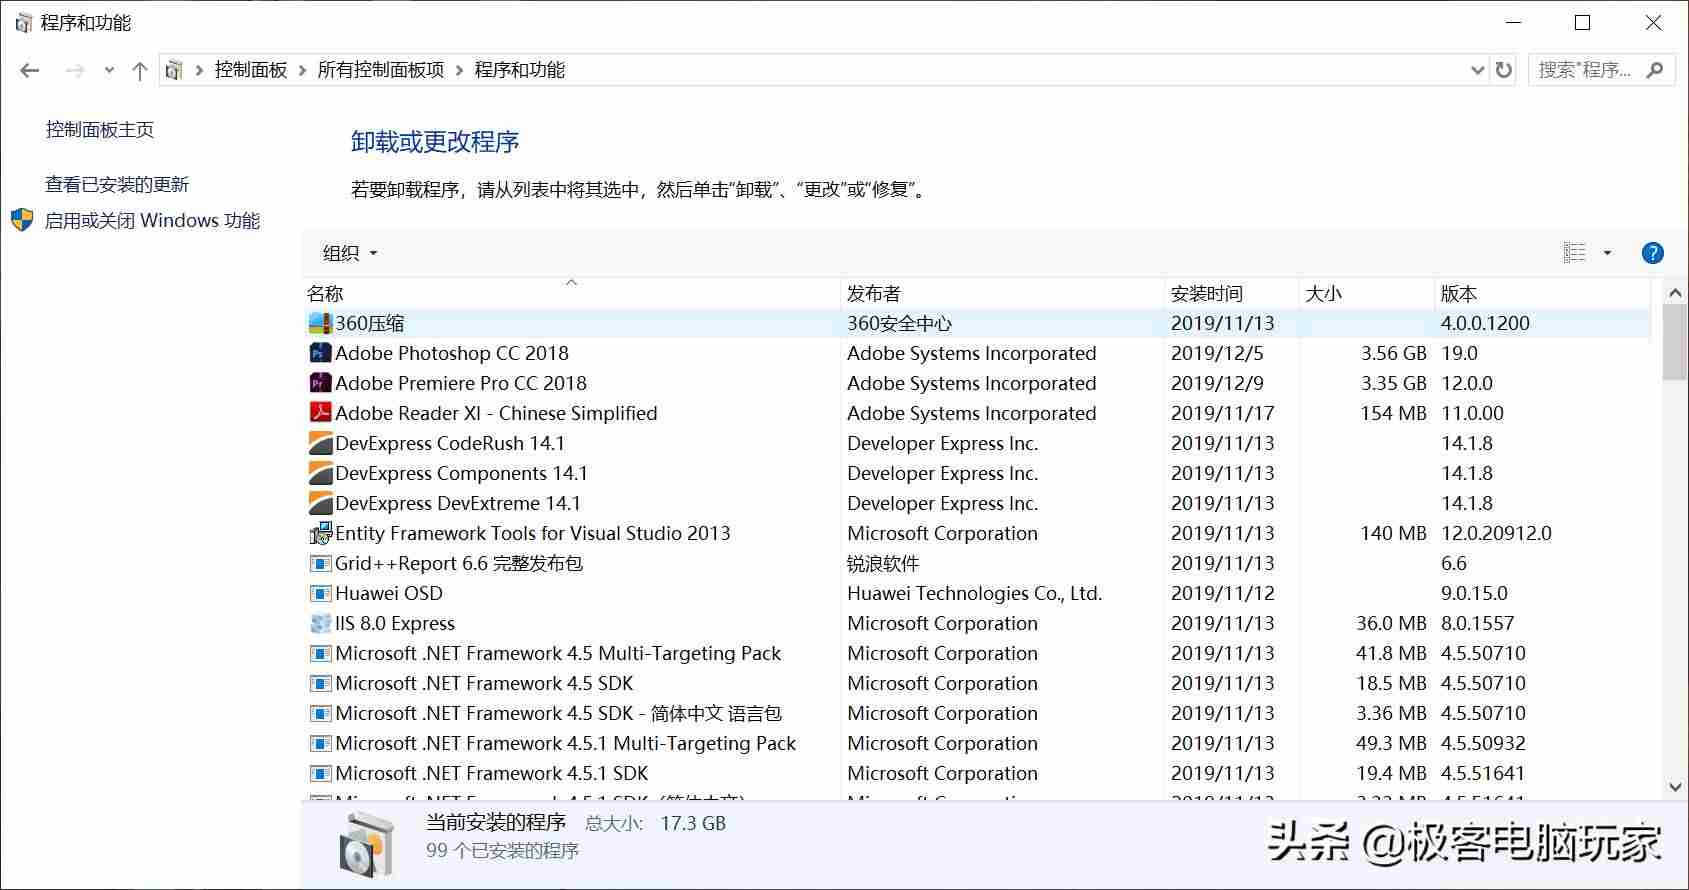The image size is (1689, 890).
Task: Click Huawei Technologies Co., Ltd. publisher cell
Action: [974, 593]
